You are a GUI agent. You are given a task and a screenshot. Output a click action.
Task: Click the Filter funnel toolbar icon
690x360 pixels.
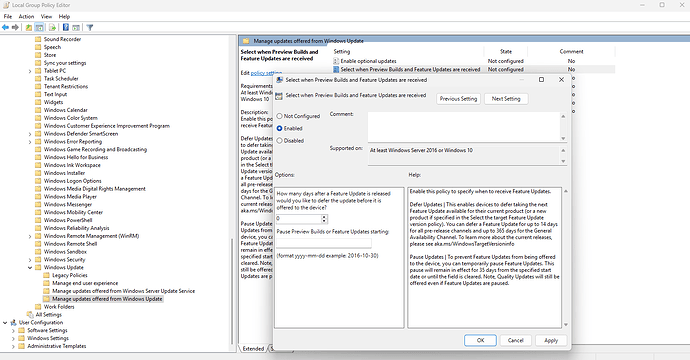pos(90,27)
